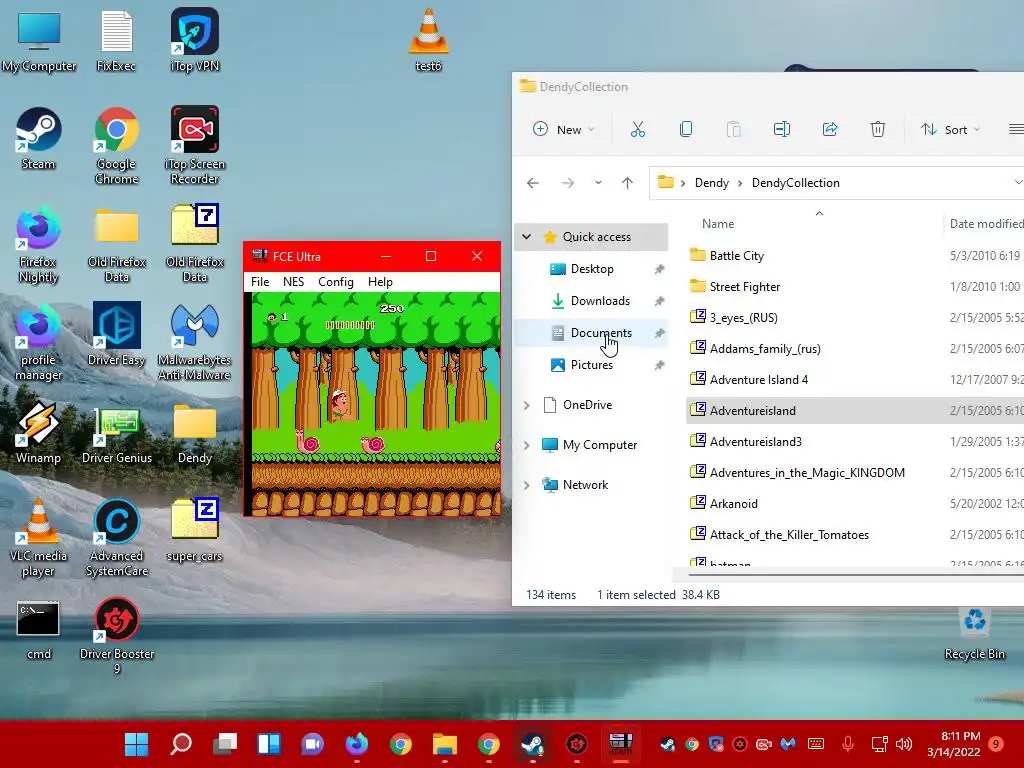Open iTop VPN desktop shortcut
Image resolution: width=1024 pixels, height=768 pixels.
point(195,40)
